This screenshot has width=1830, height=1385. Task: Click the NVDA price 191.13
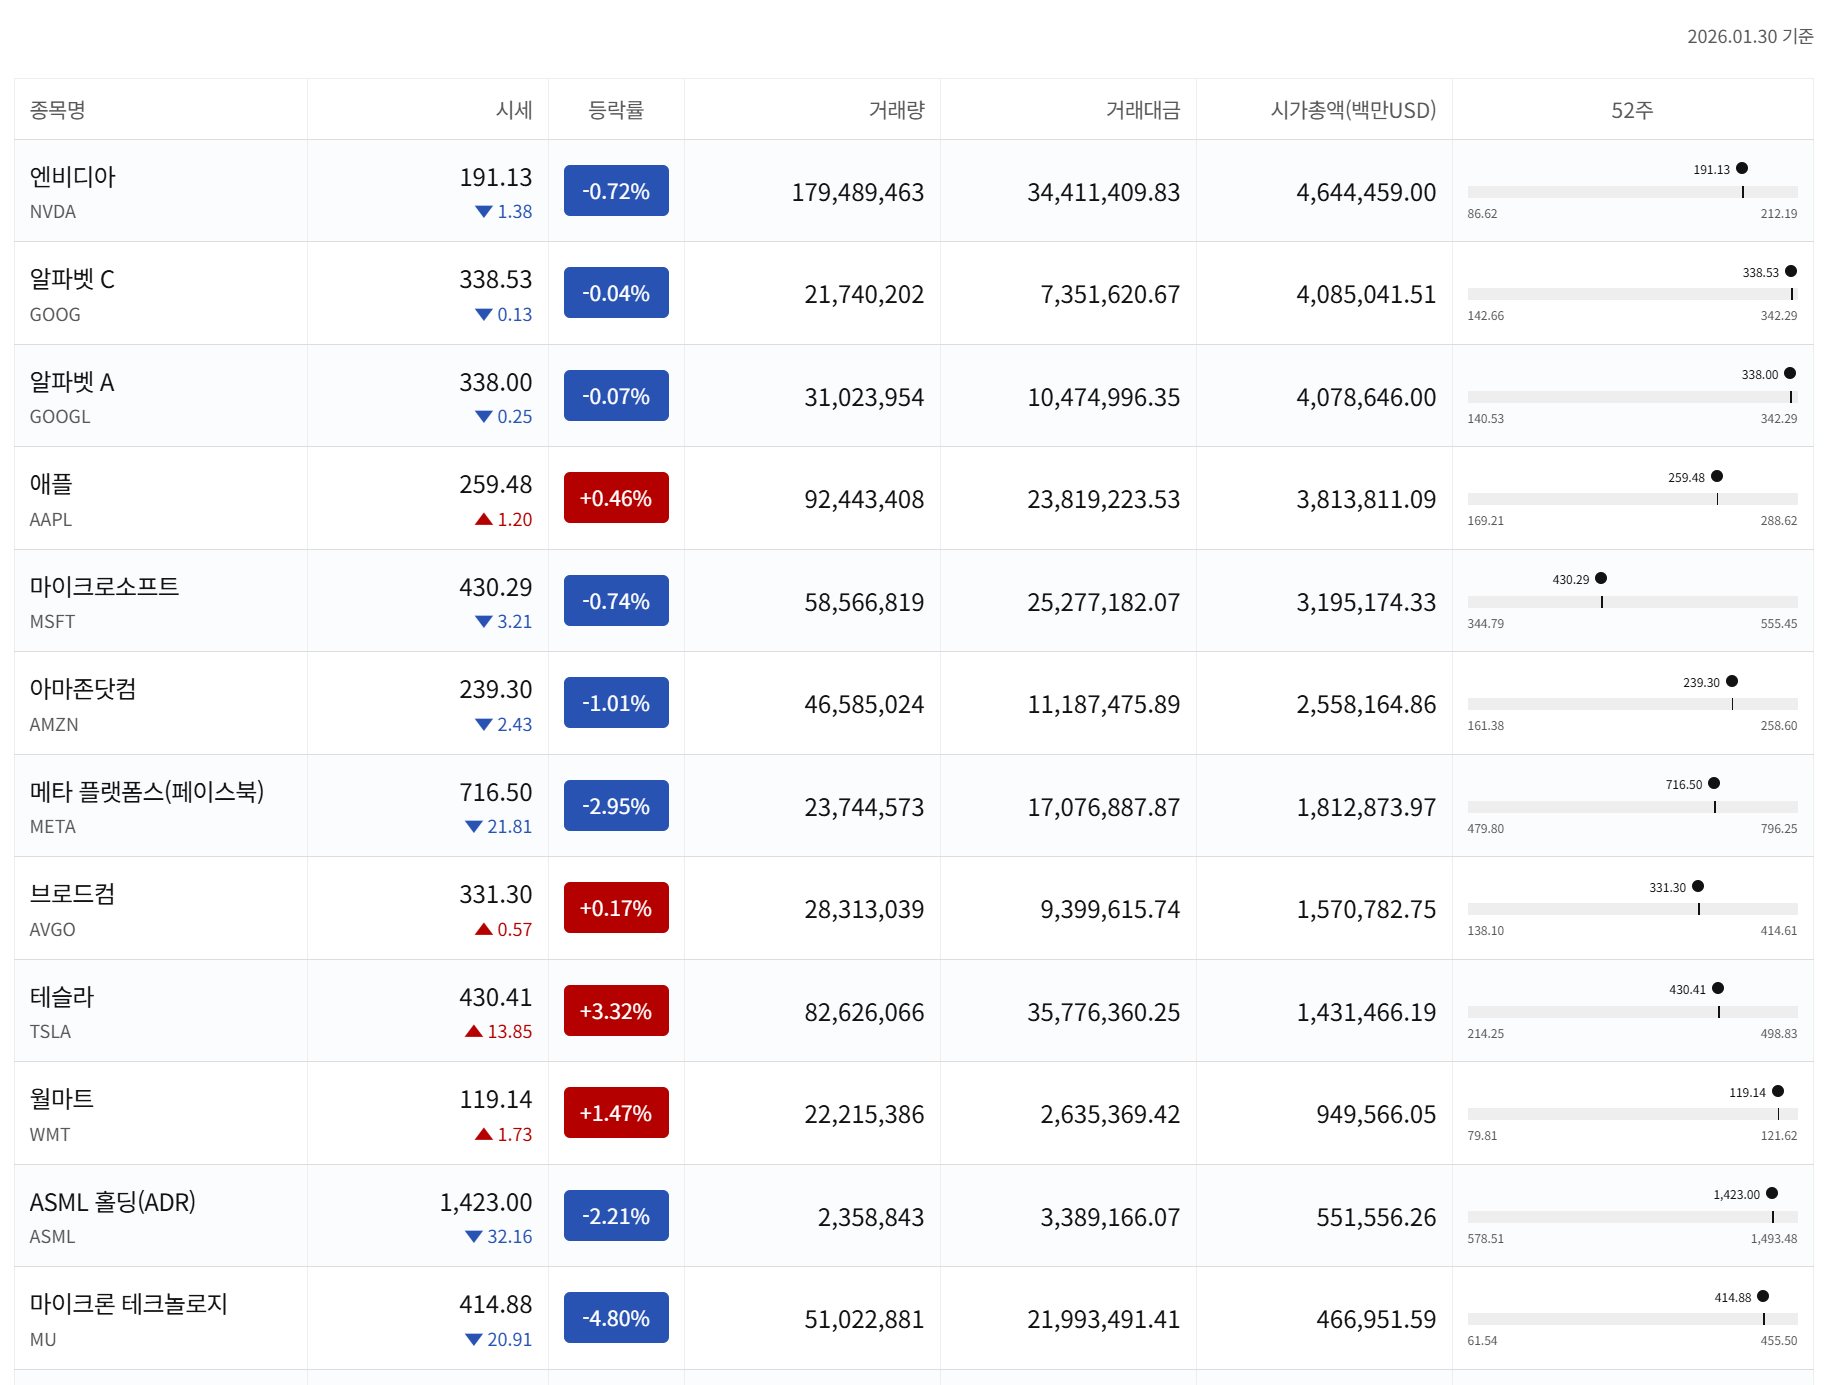pos(496,177)
